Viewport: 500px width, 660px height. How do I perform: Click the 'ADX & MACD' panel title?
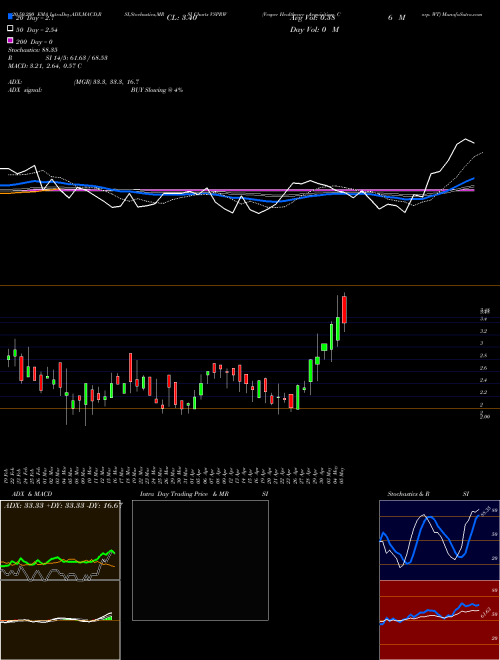(32, 494)
